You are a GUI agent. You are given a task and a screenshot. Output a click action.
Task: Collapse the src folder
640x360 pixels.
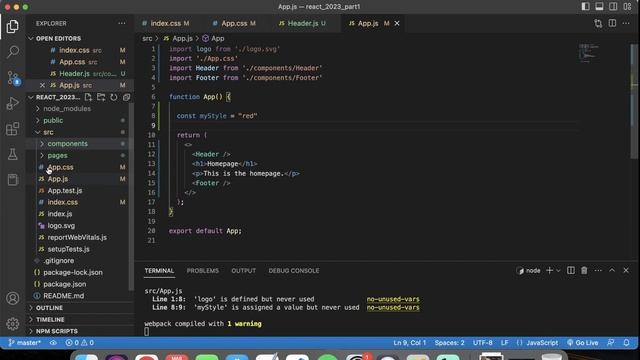pyautogui.click(x=38, y=132)
